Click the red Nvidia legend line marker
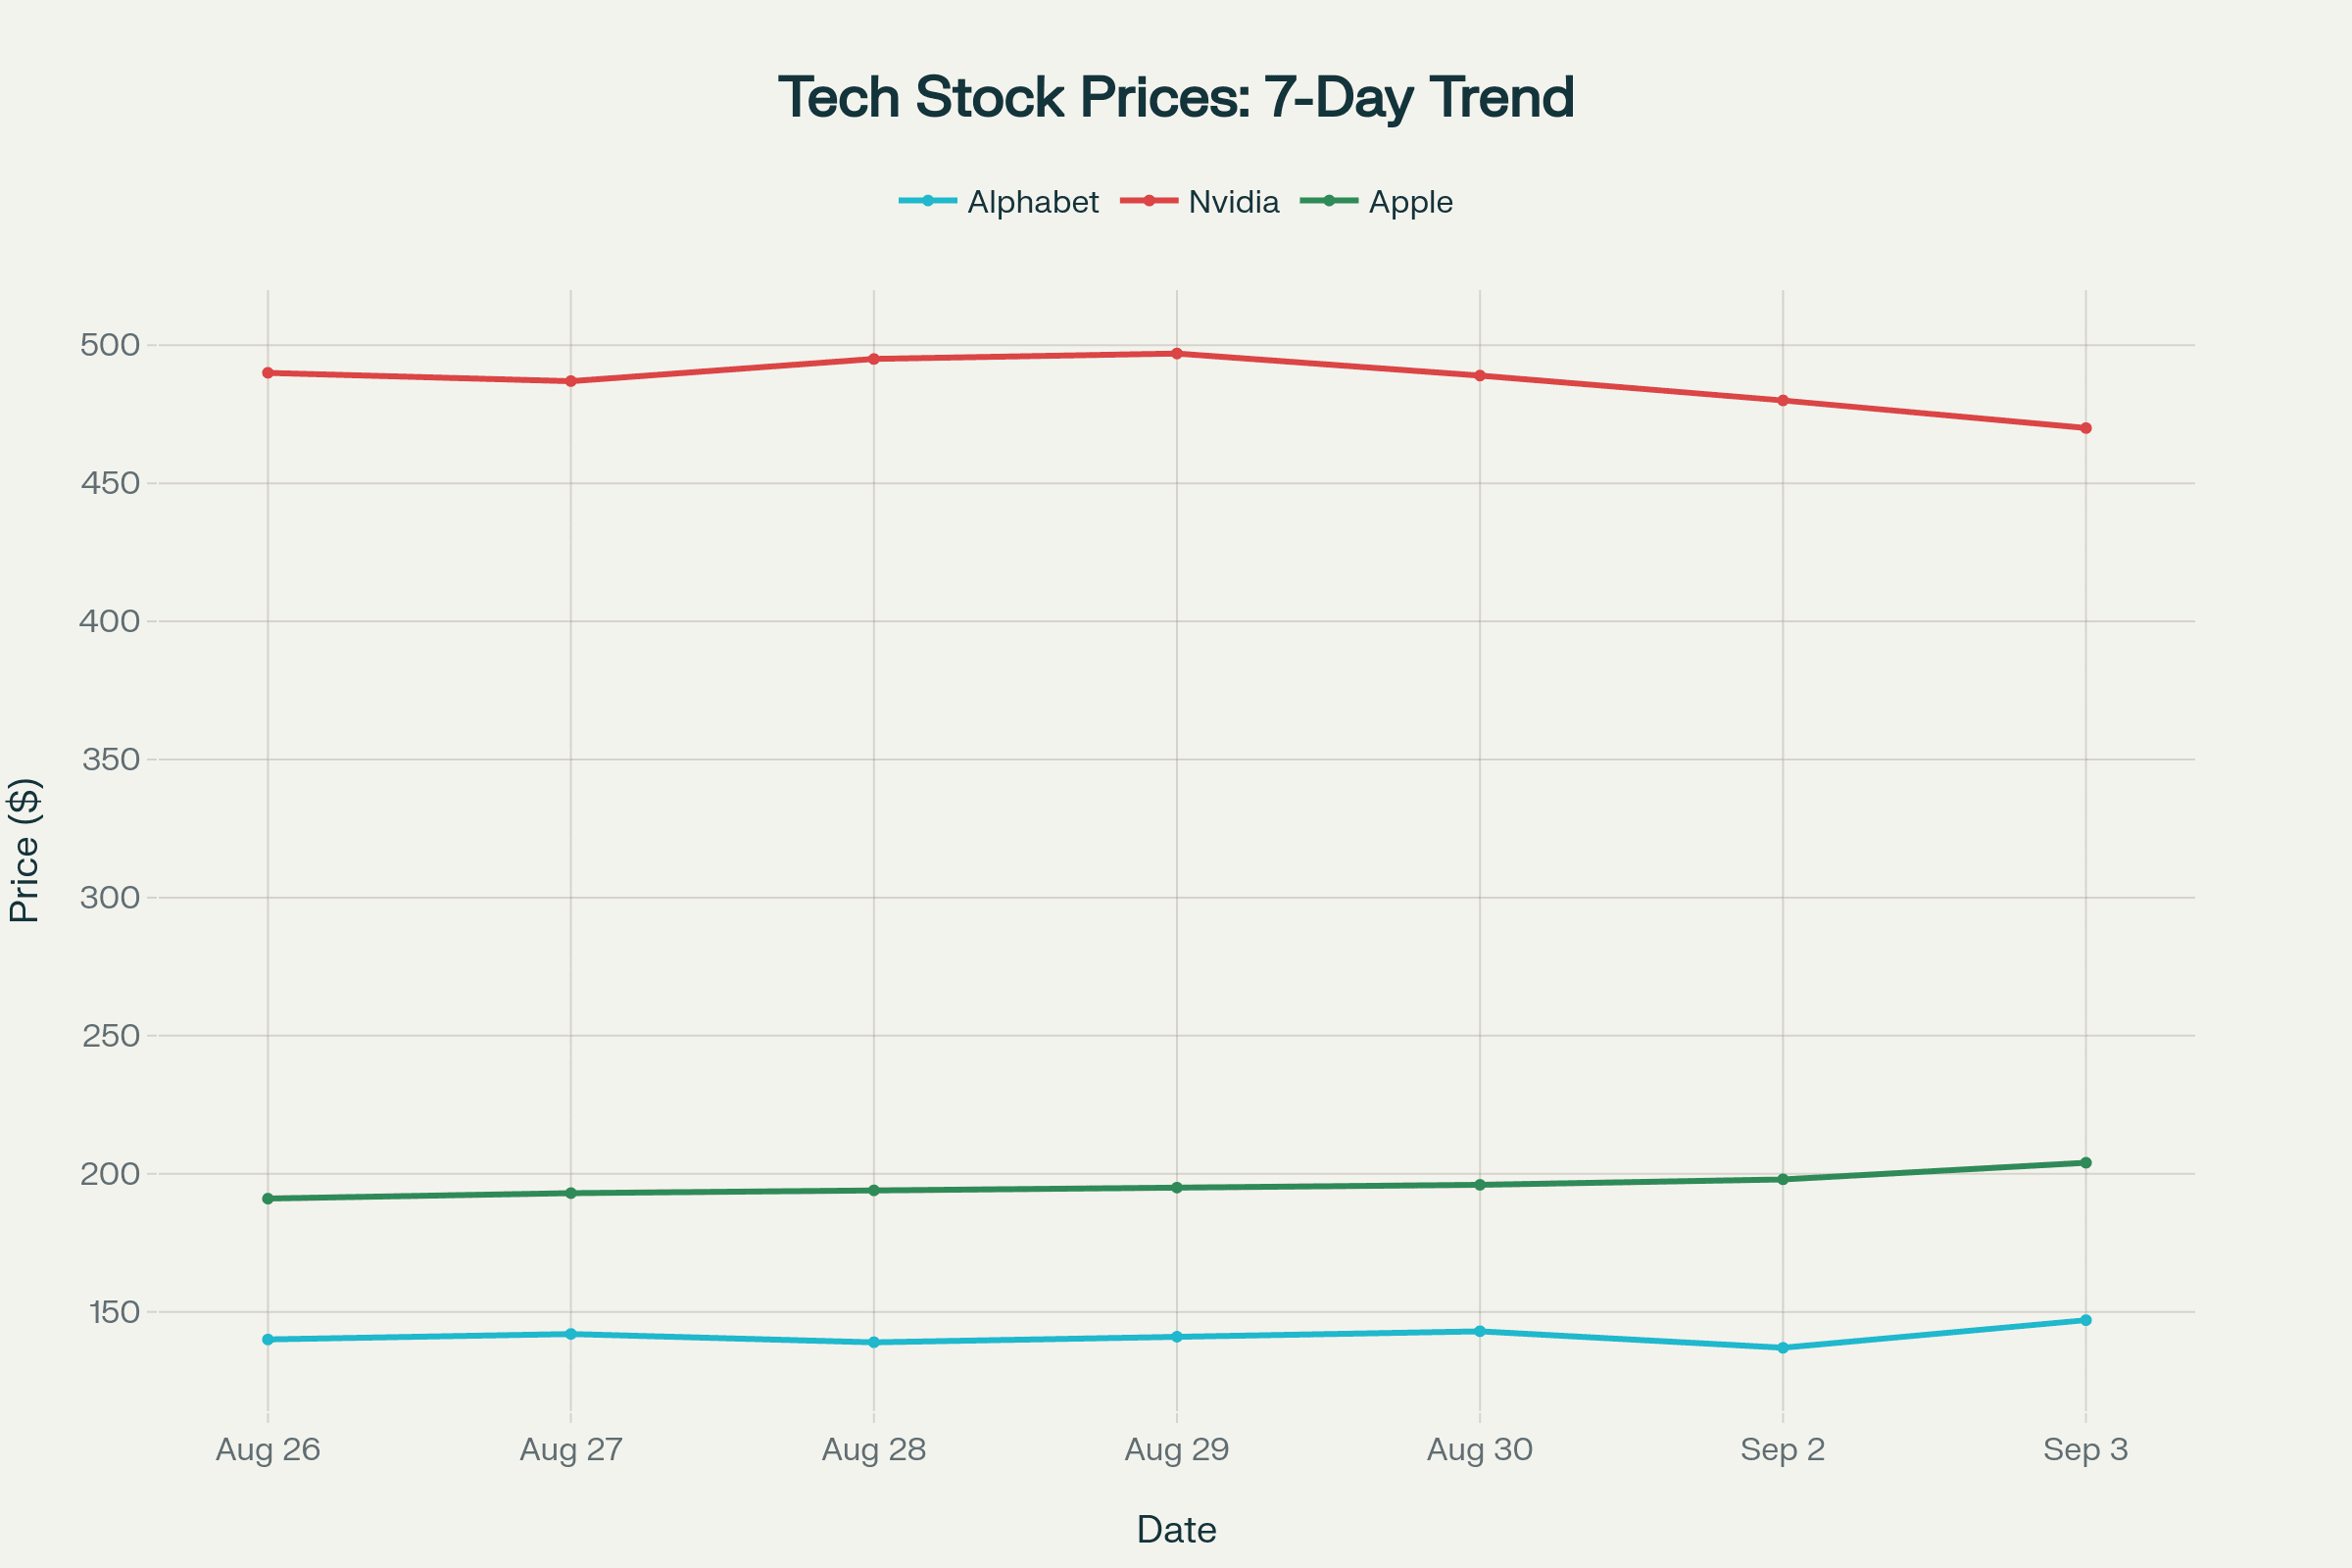Viewport: 2352px width, 1568px height. pos(1149,201)
